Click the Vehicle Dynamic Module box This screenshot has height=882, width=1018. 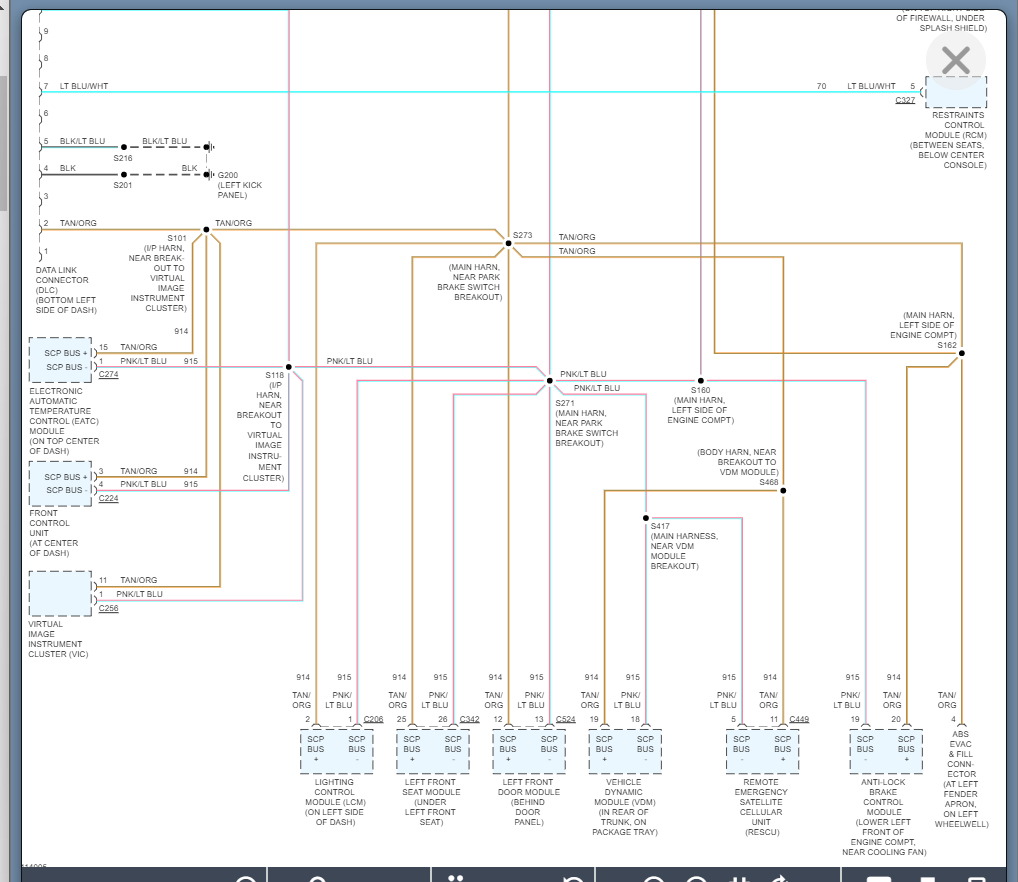tap(625, 752)
